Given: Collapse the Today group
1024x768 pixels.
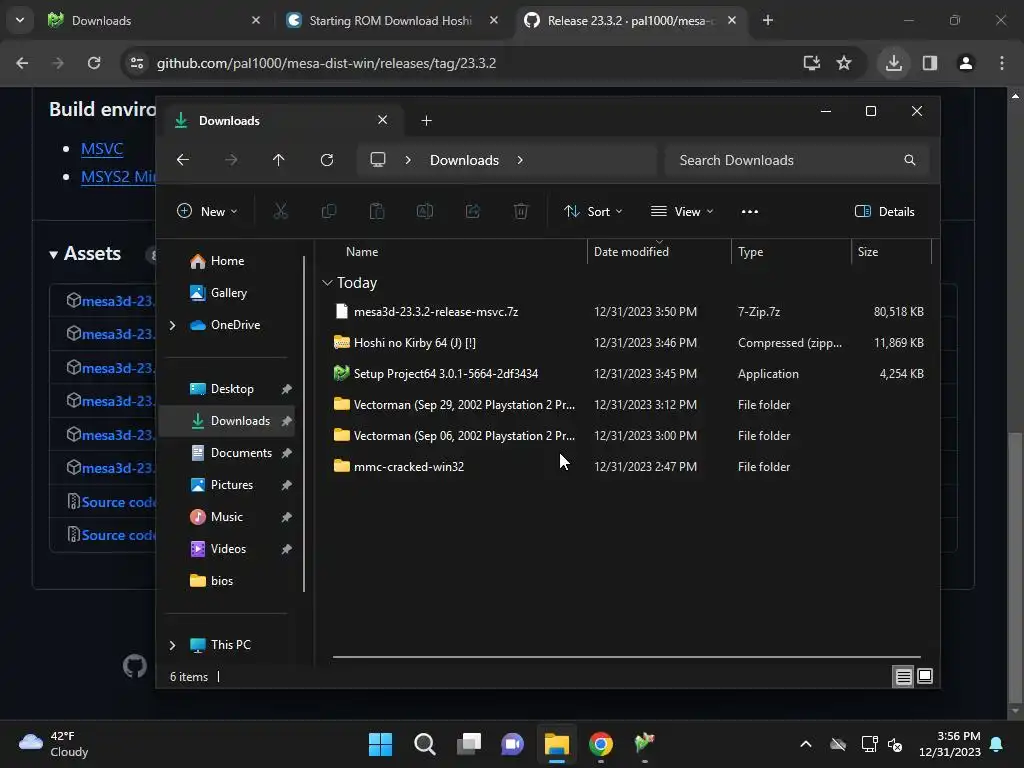Looking at the screenshot, I should [327, 283].
